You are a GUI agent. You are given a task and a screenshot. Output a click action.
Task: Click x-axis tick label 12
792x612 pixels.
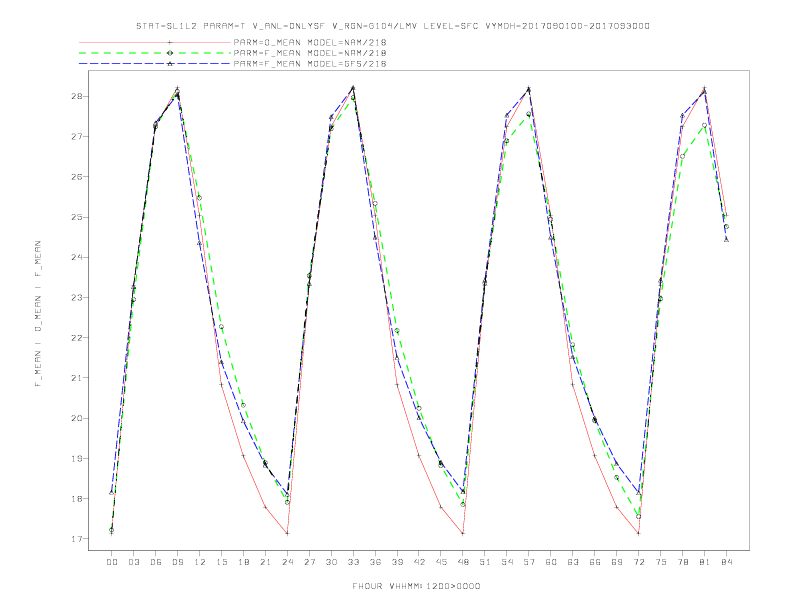coord(200,562)
